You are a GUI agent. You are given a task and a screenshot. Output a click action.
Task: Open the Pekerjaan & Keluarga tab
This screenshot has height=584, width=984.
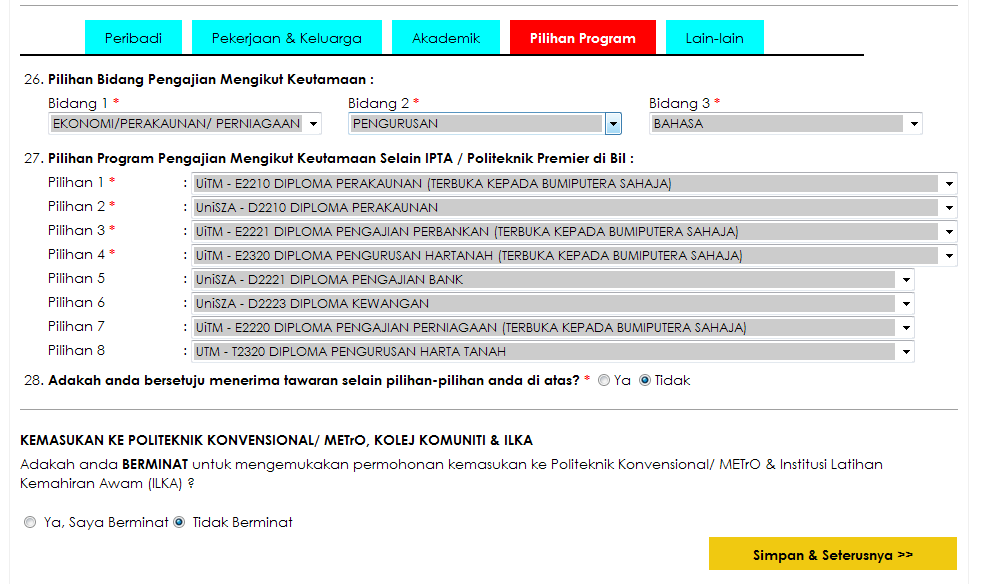tap(287, 38)
